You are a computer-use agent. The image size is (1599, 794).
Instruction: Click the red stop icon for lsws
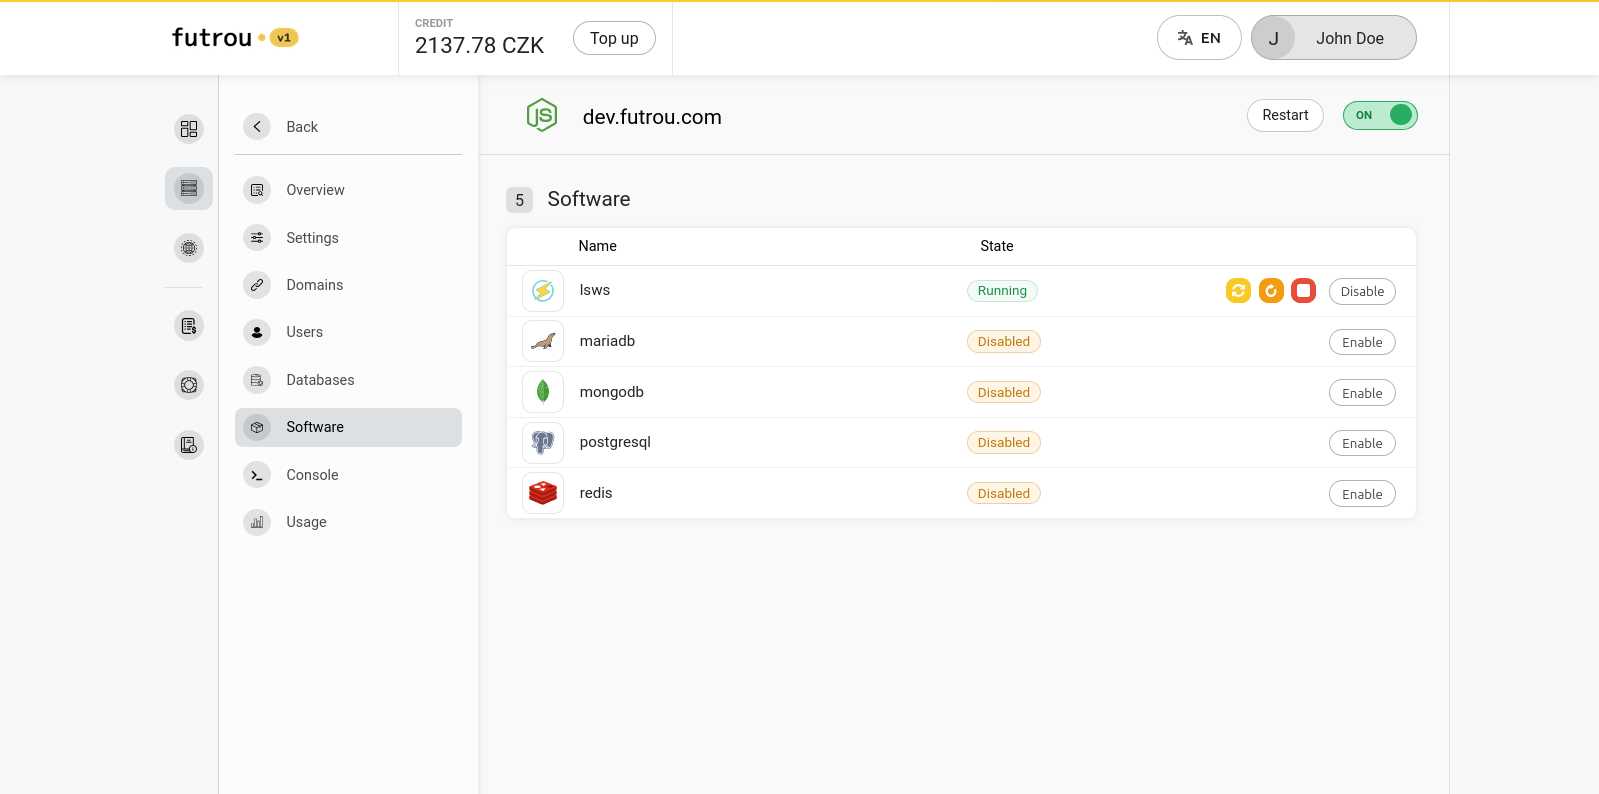[x=1304, y=291]
